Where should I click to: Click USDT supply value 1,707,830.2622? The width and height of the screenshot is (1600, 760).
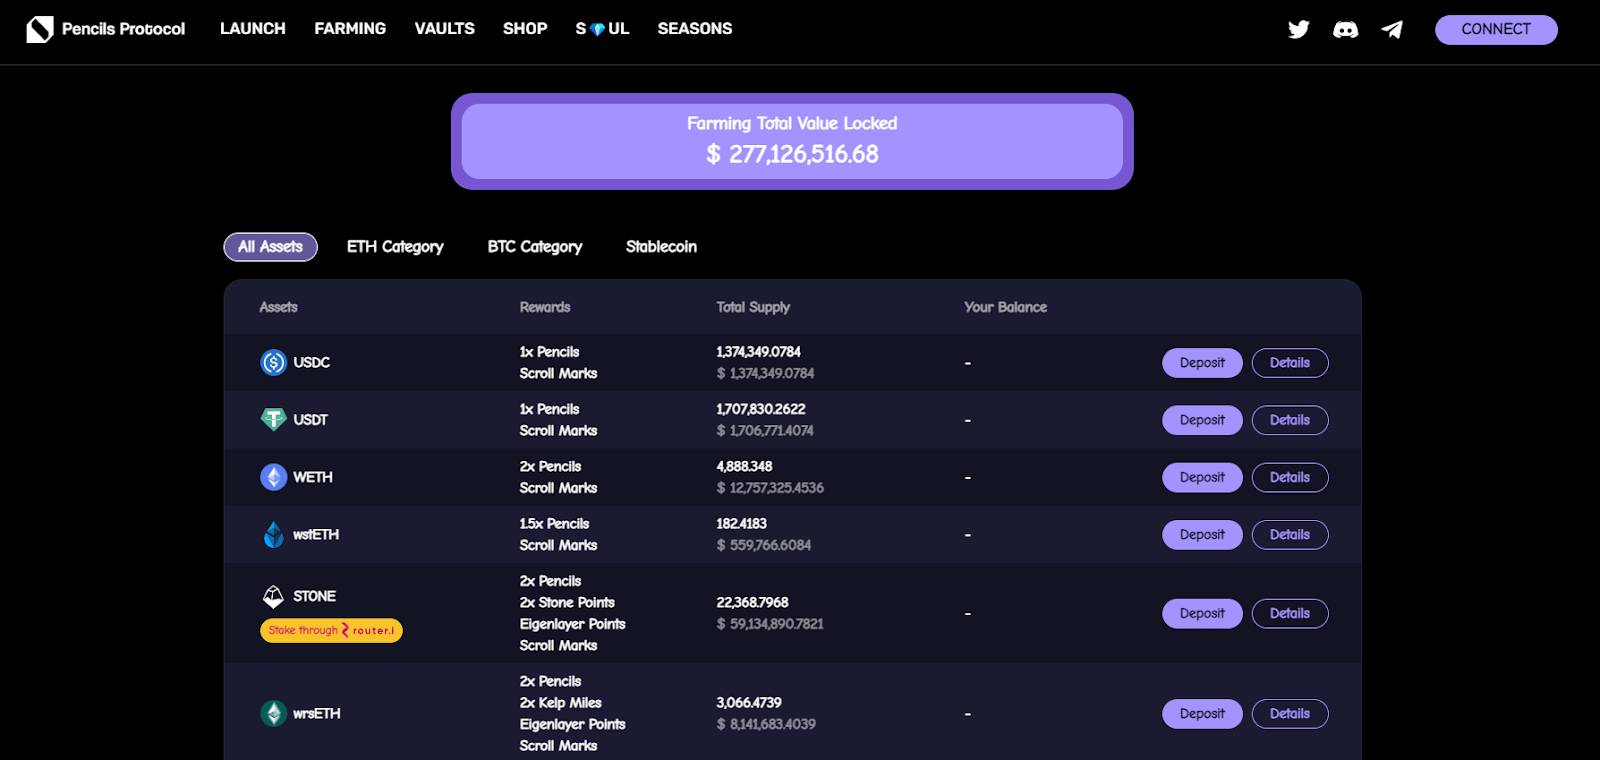point(760,409)
